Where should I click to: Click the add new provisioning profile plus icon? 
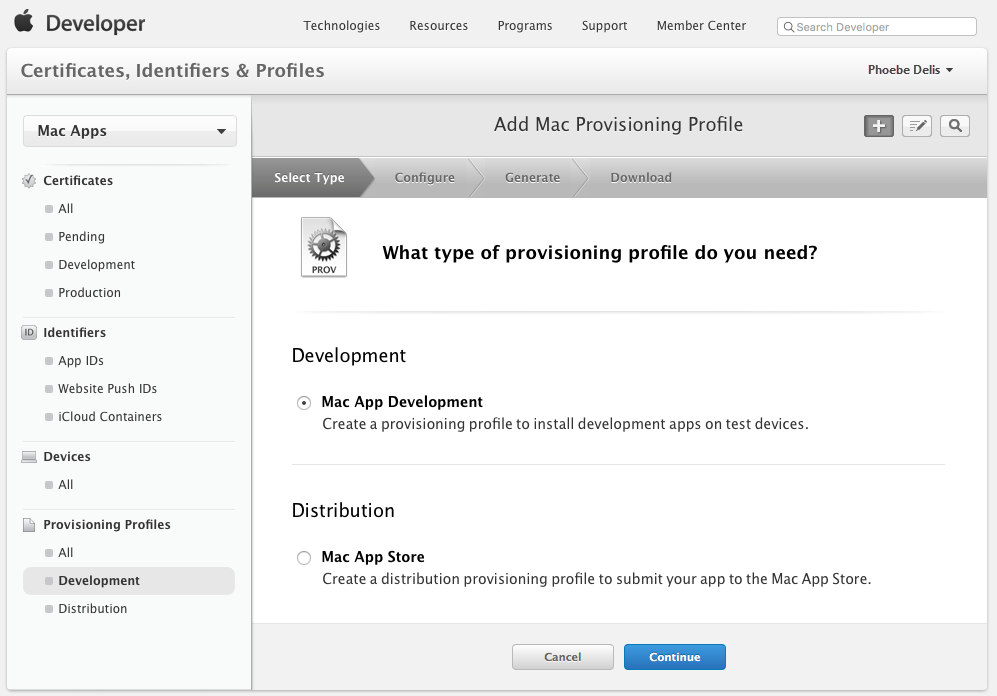pos(878,126)
